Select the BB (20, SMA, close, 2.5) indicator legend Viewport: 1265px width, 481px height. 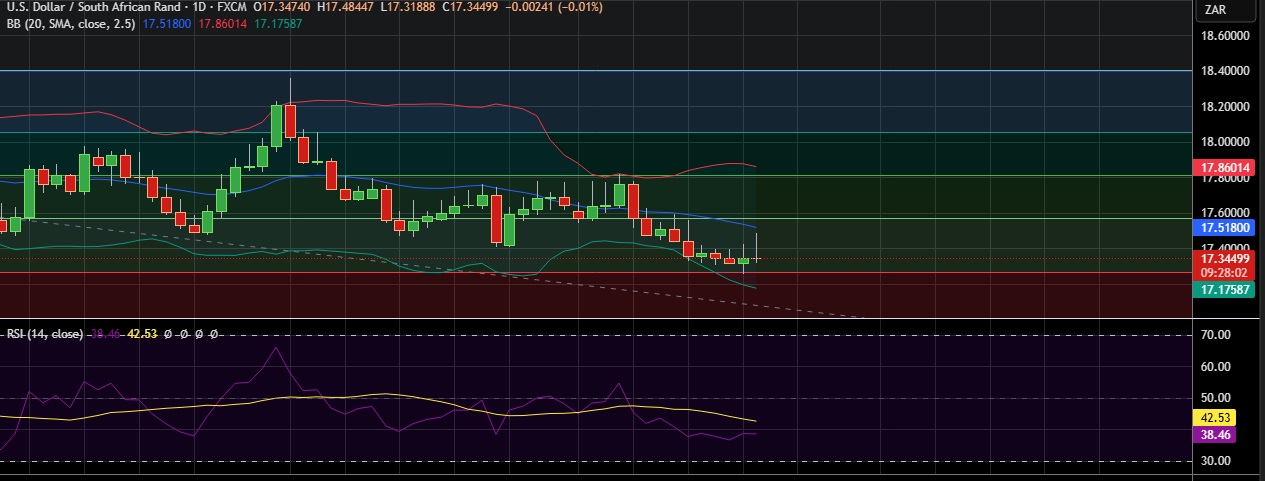[66, 22]
